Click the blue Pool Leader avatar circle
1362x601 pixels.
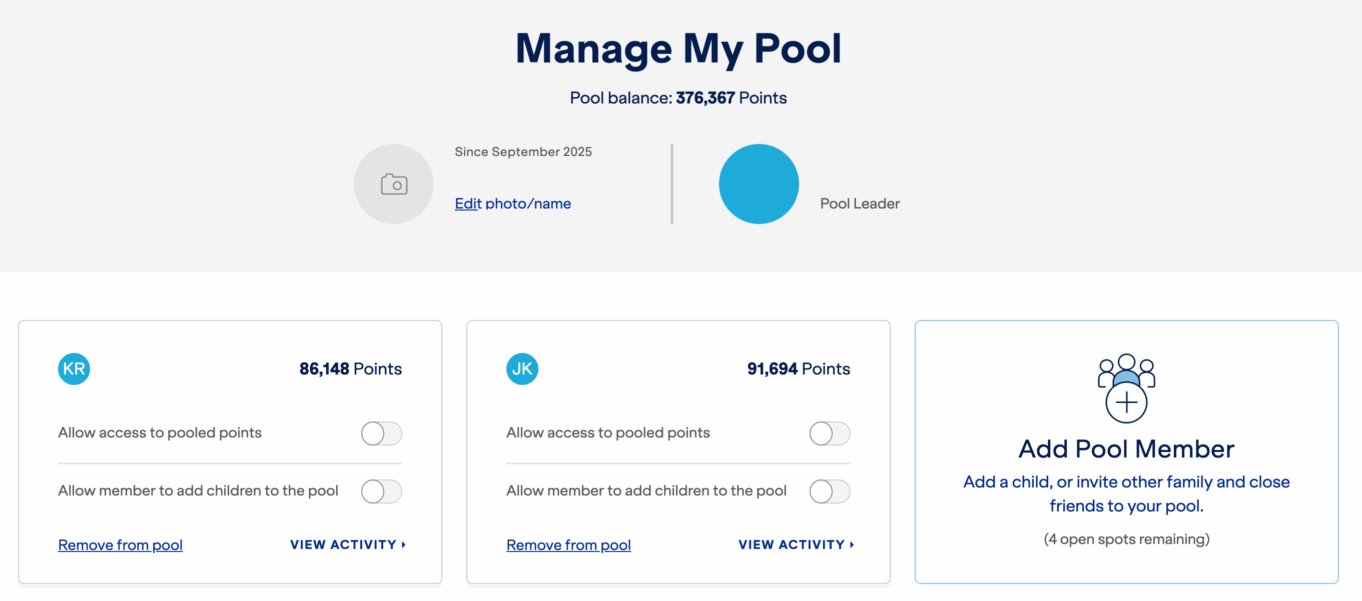pos(759,184)
